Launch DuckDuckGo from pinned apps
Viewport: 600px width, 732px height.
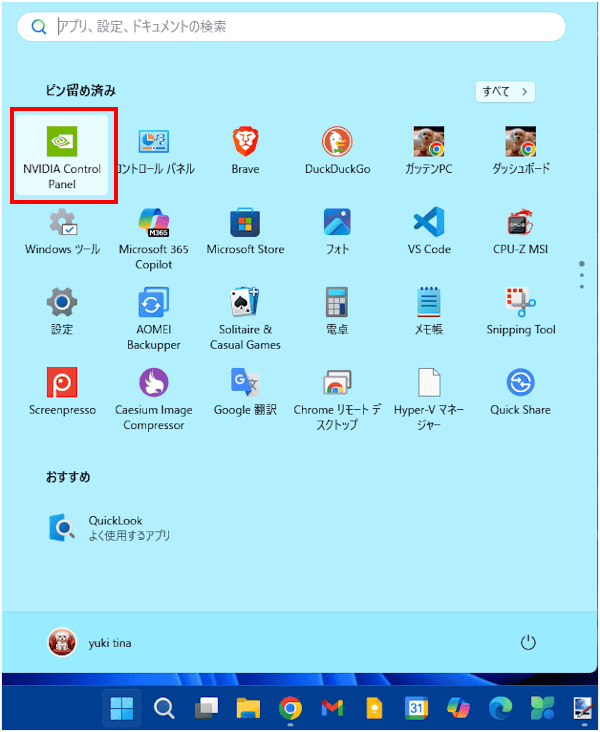point(337,151)
